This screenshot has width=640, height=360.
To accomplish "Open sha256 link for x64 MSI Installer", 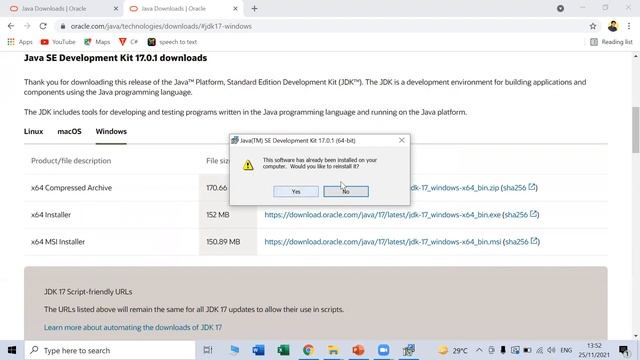I will click(522, 242).
